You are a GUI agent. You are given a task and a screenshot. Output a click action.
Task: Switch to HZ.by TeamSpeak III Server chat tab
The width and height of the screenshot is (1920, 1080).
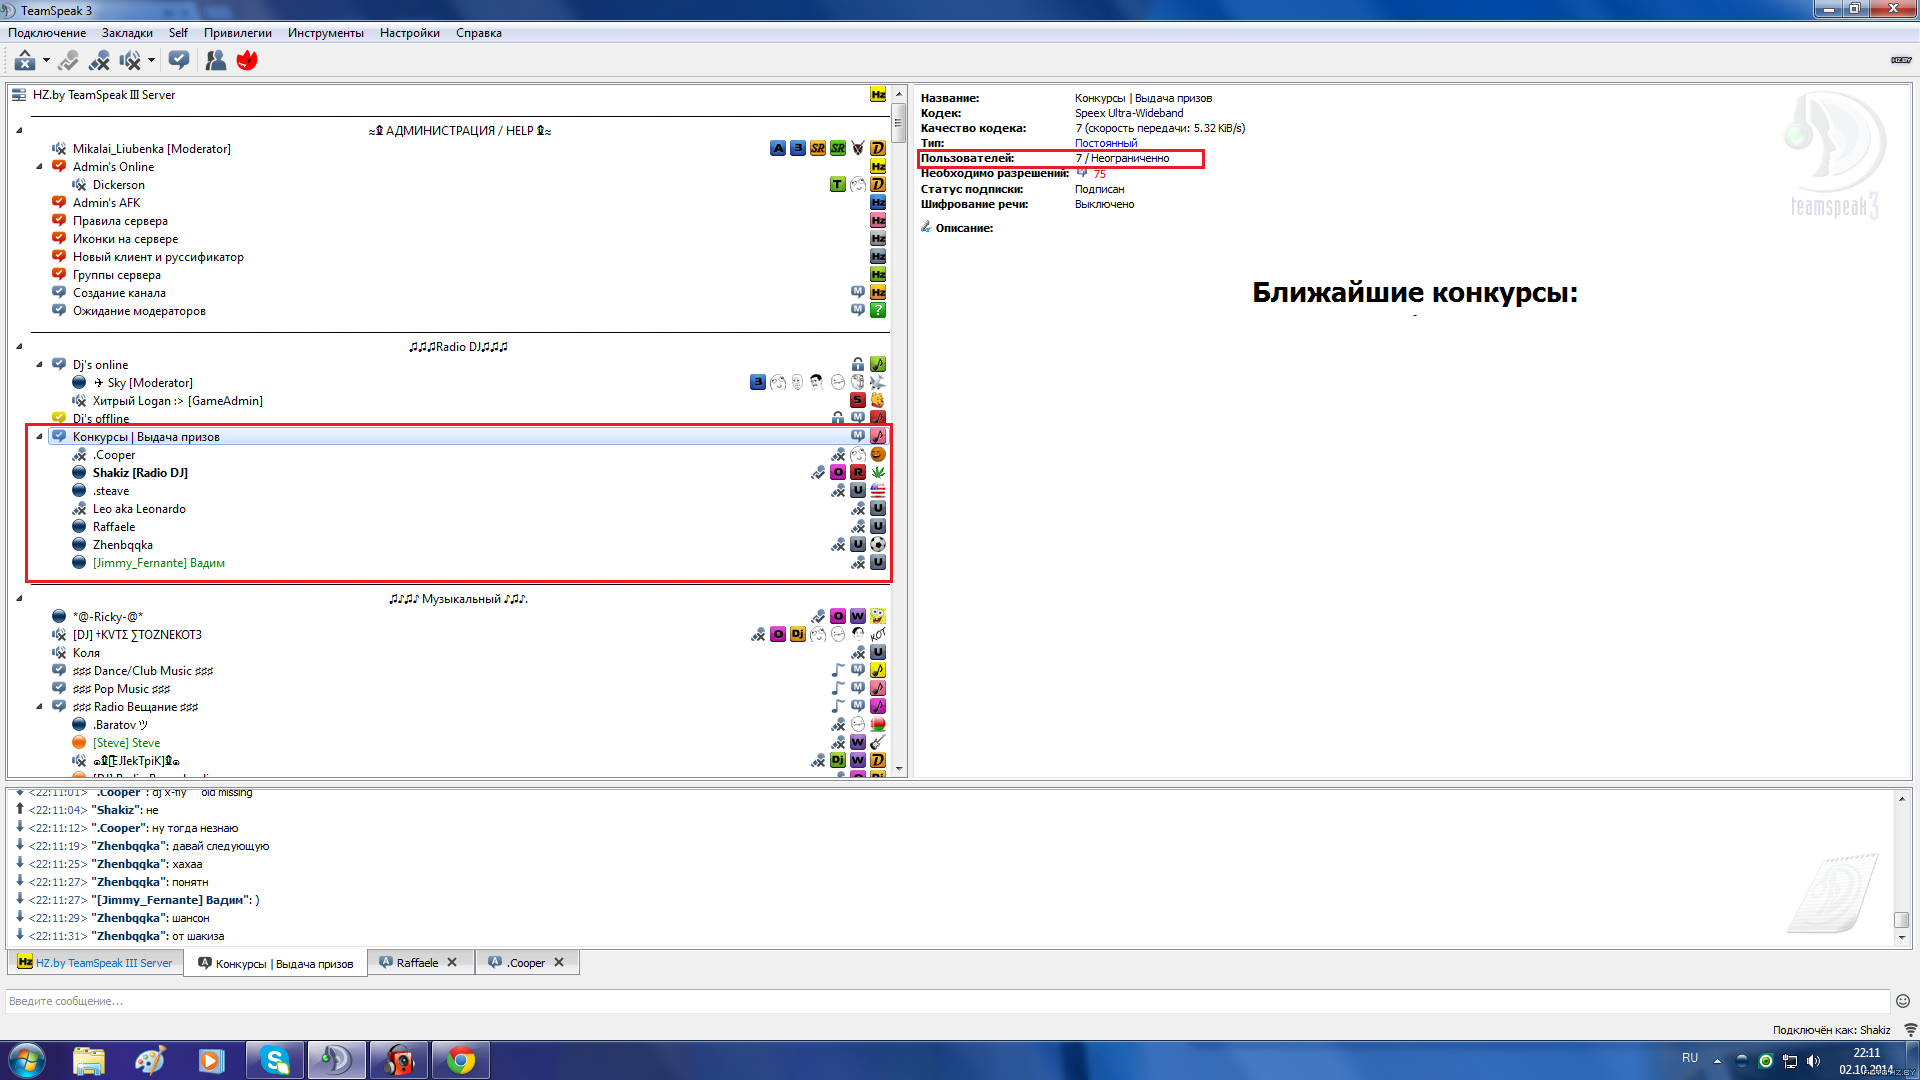96,963
